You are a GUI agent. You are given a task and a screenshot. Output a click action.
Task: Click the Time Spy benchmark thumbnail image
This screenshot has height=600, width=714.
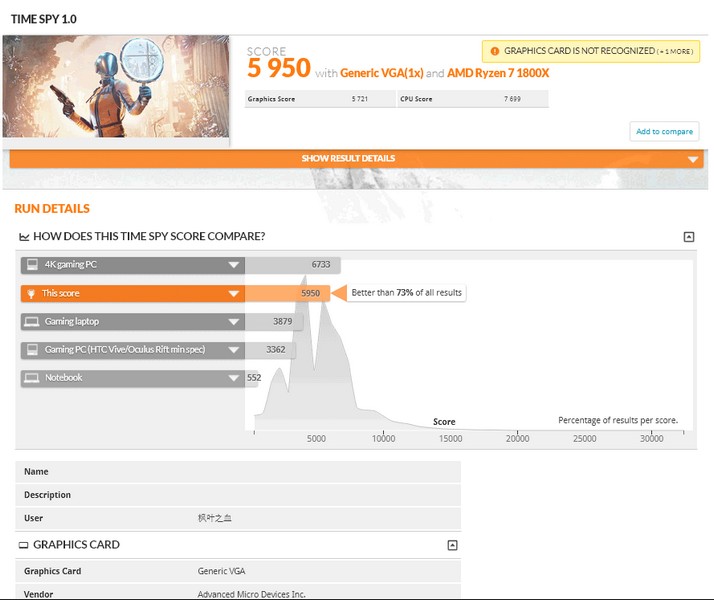coord(116,86)
